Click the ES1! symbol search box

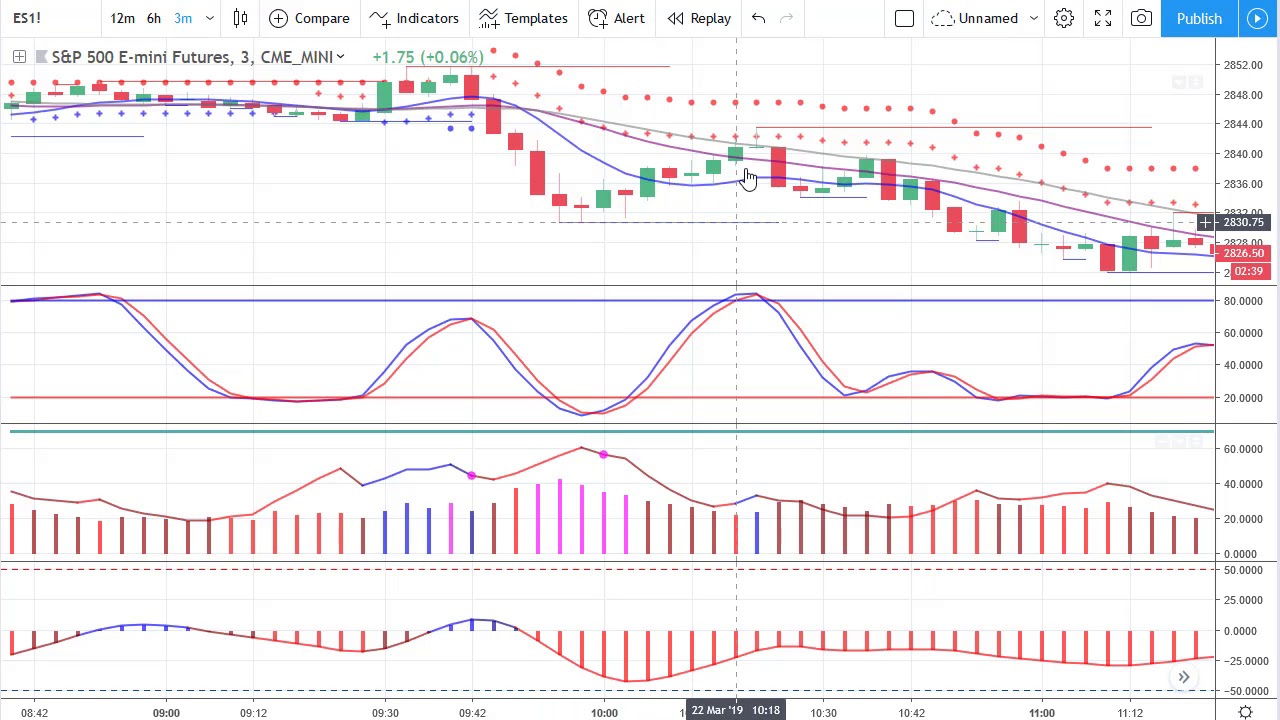48,18
